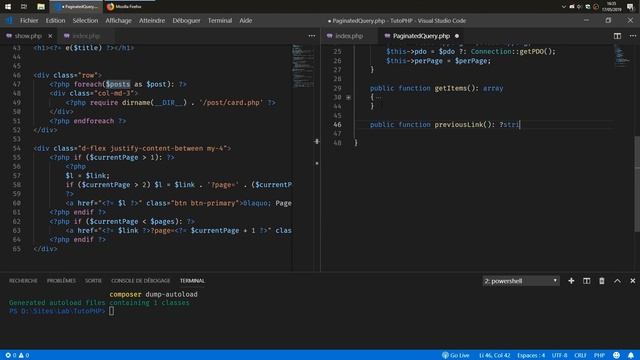Image resolution: width=640 pixels, height=360 pixels.
Task: Change file encoding UTF-8
Action: pyautogui.click(x=559, y=355)
